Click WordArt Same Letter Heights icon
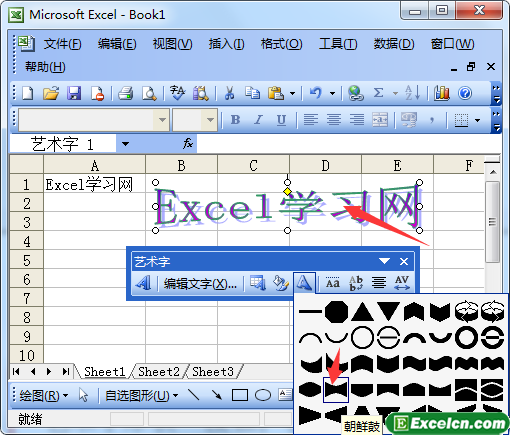This screenshot has height=435, width=510. coord(333,284)
